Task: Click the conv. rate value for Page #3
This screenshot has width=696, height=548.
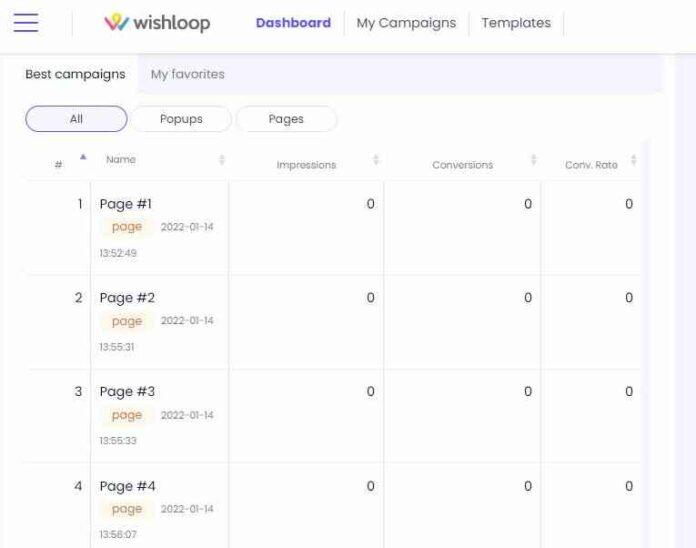Action: point(629,392)
